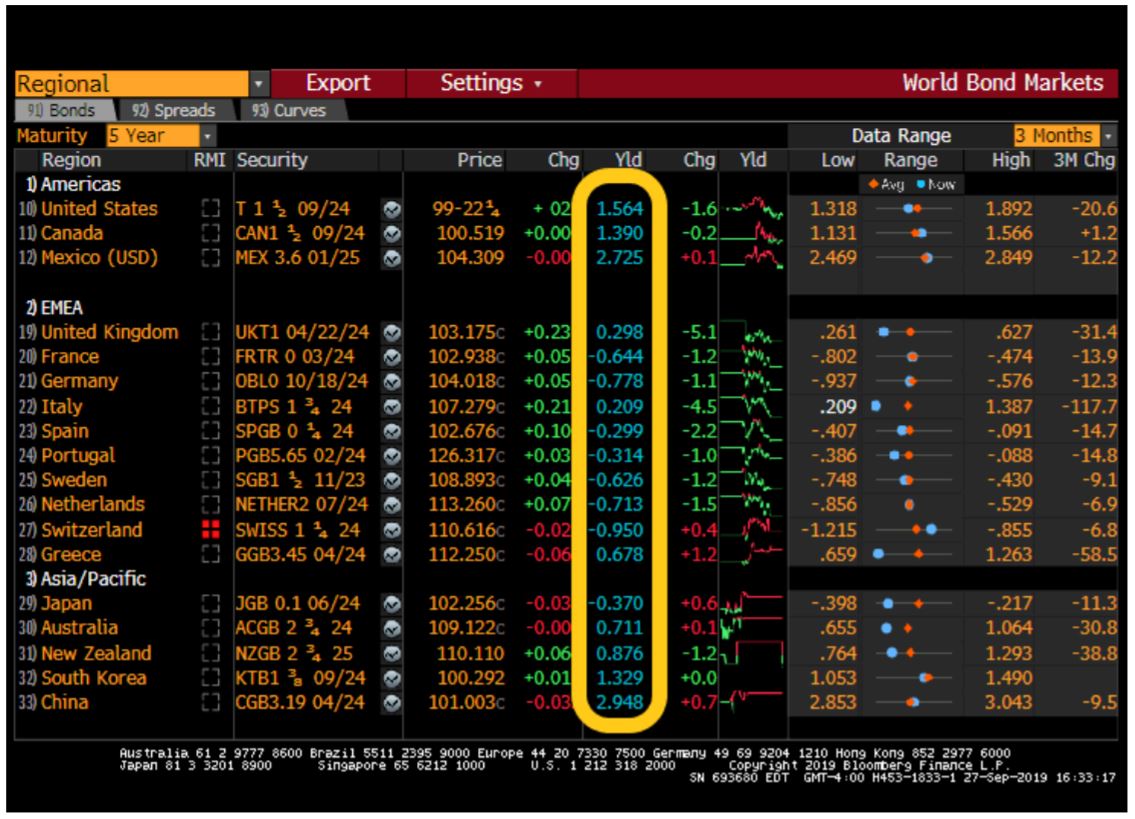Click the chart icon in the Netherlands row
Image resolution: width=1135 pixels, height=819 pixels.
coord(392,505)
